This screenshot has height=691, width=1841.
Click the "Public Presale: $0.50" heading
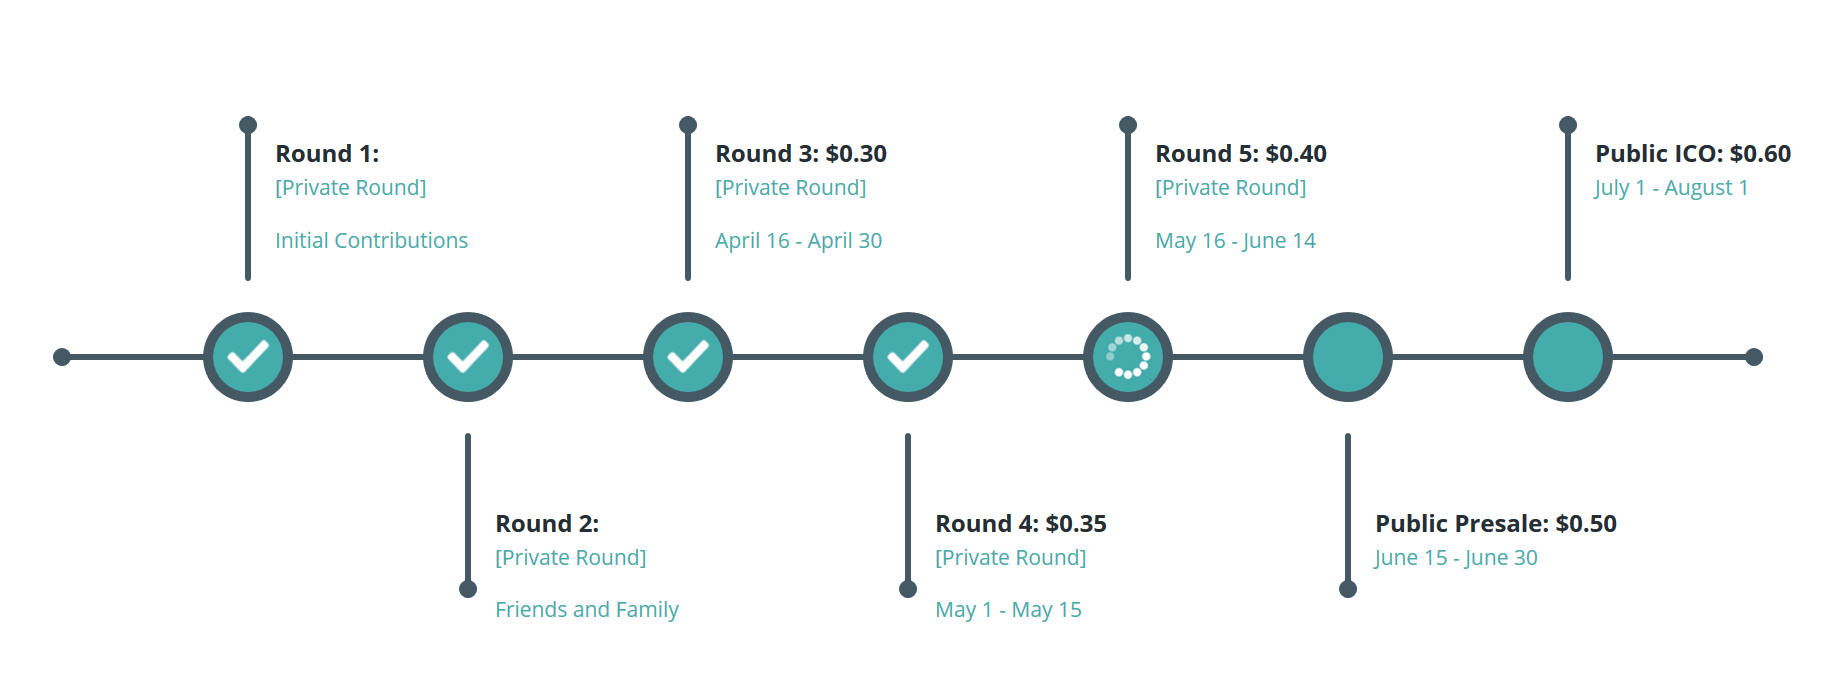(1496, 524)
